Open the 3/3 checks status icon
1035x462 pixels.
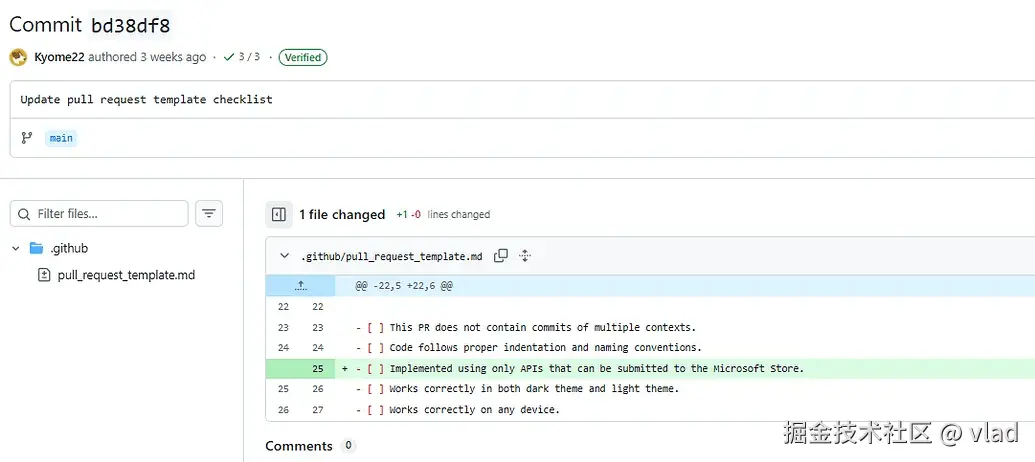pyautogui.click(x=229, y=57)
